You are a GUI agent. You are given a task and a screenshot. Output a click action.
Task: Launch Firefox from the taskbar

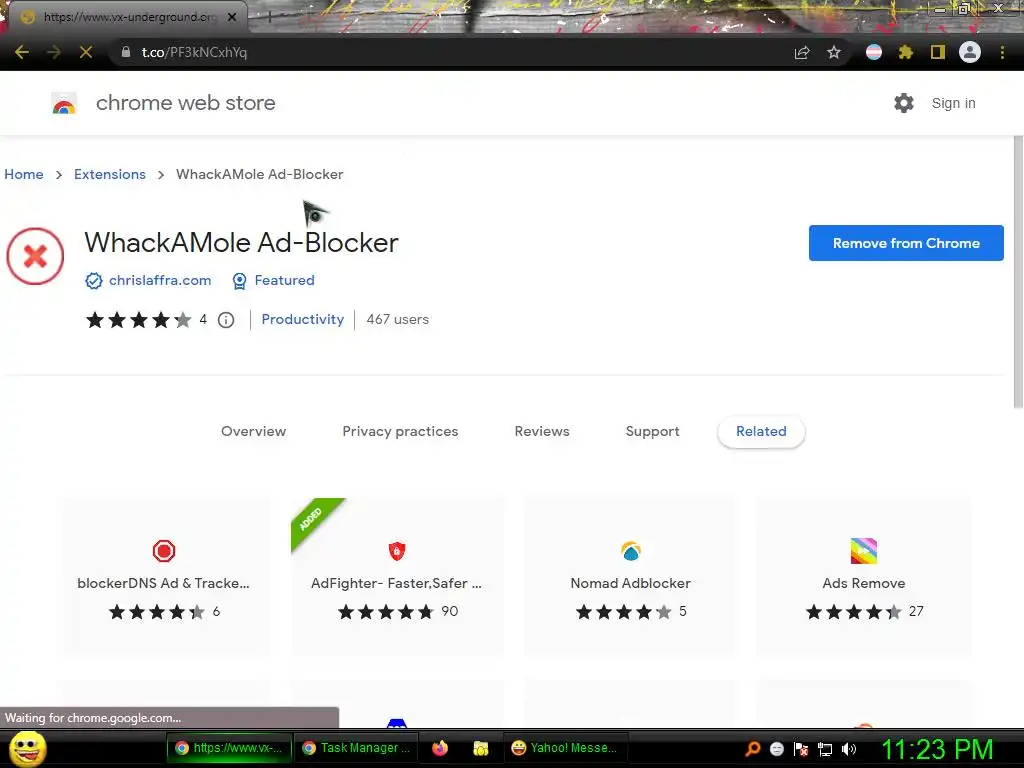440,748
